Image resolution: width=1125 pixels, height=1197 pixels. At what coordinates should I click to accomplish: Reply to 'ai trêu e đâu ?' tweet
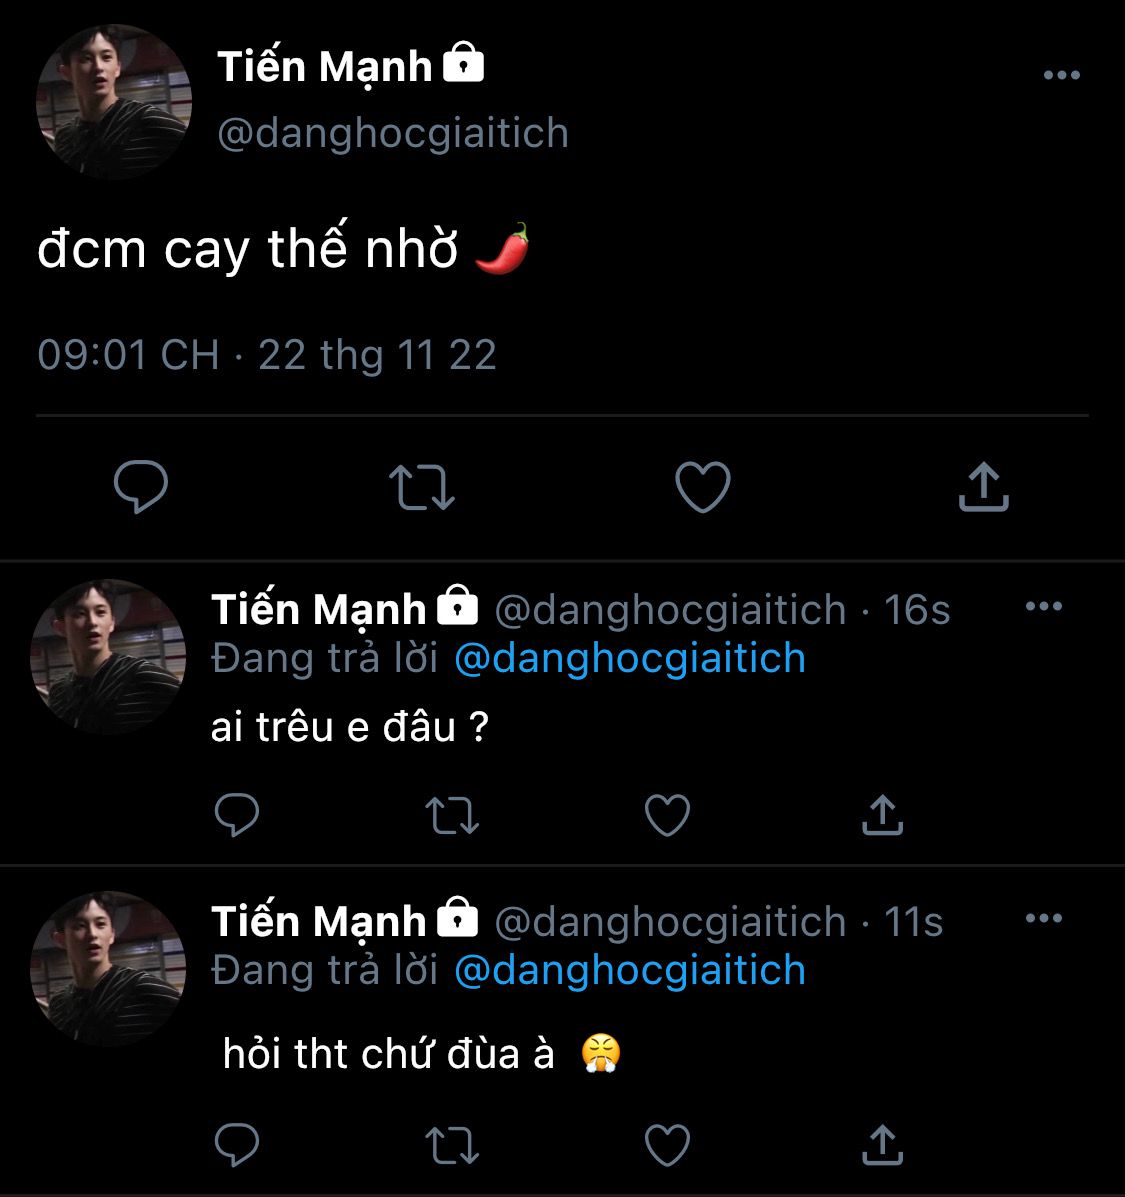[237, 815]
